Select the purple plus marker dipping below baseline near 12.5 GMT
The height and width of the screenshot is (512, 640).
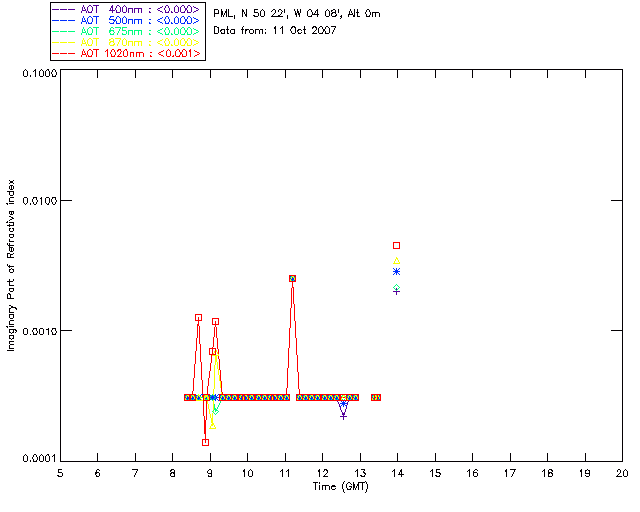coord(344,416)
